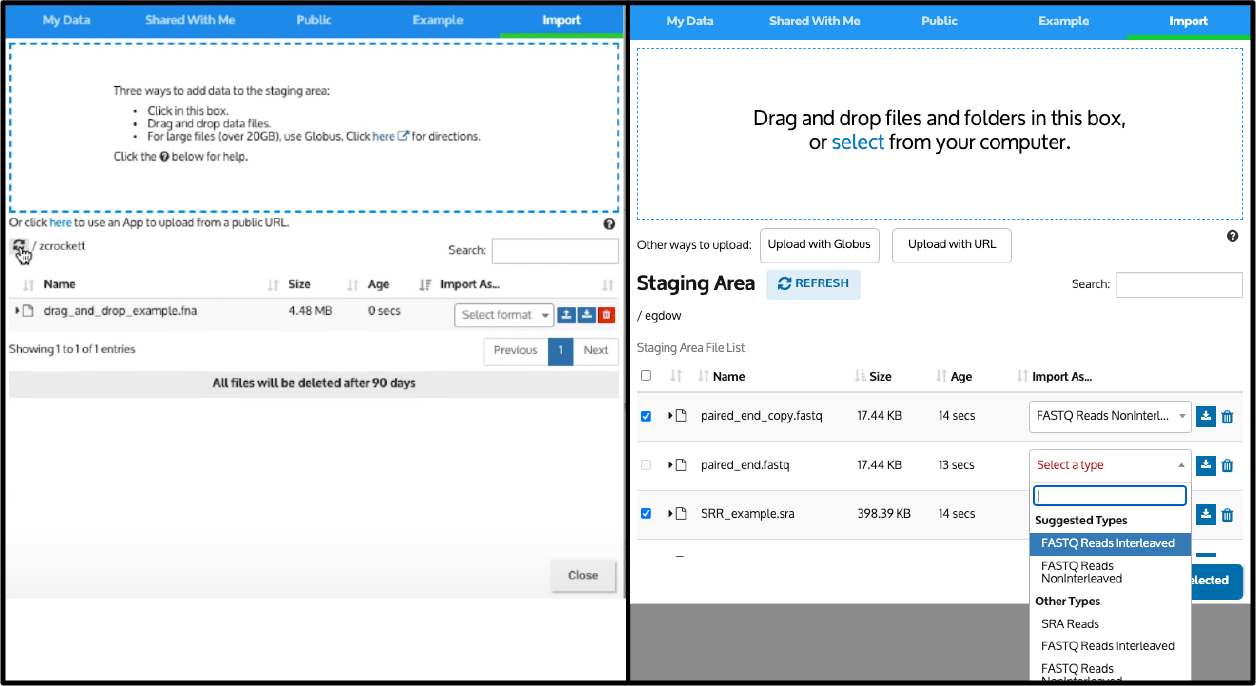Uncheck the paired_end_copy.fastq checkbox
The height and width of the screenshot is (686, 1256).
[645, 416]
